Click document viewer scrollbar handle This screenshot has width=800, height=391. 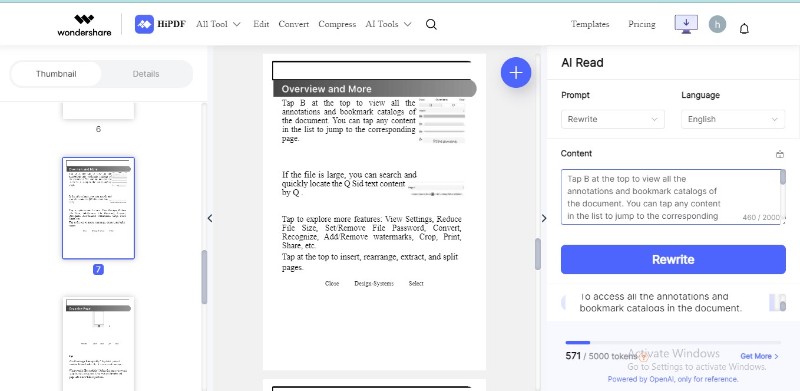[x=538, y=254]
